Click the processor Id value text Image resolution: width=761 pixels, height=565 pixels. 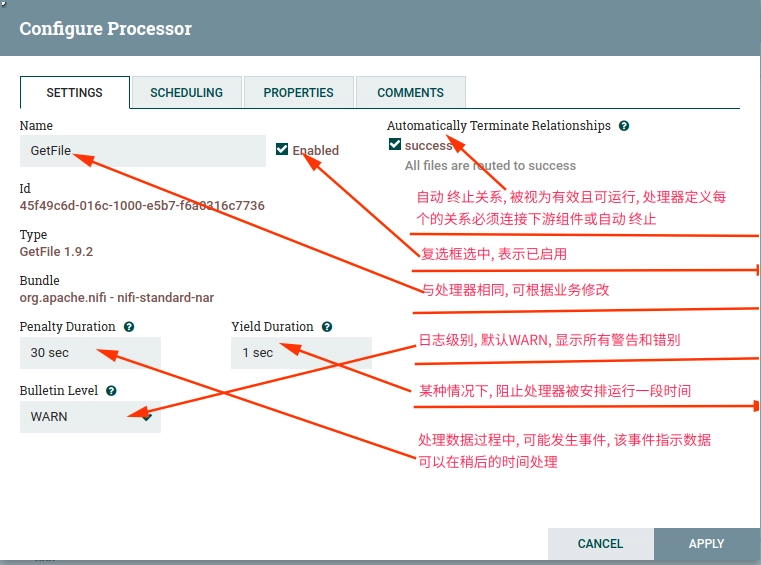pos(142,205)
